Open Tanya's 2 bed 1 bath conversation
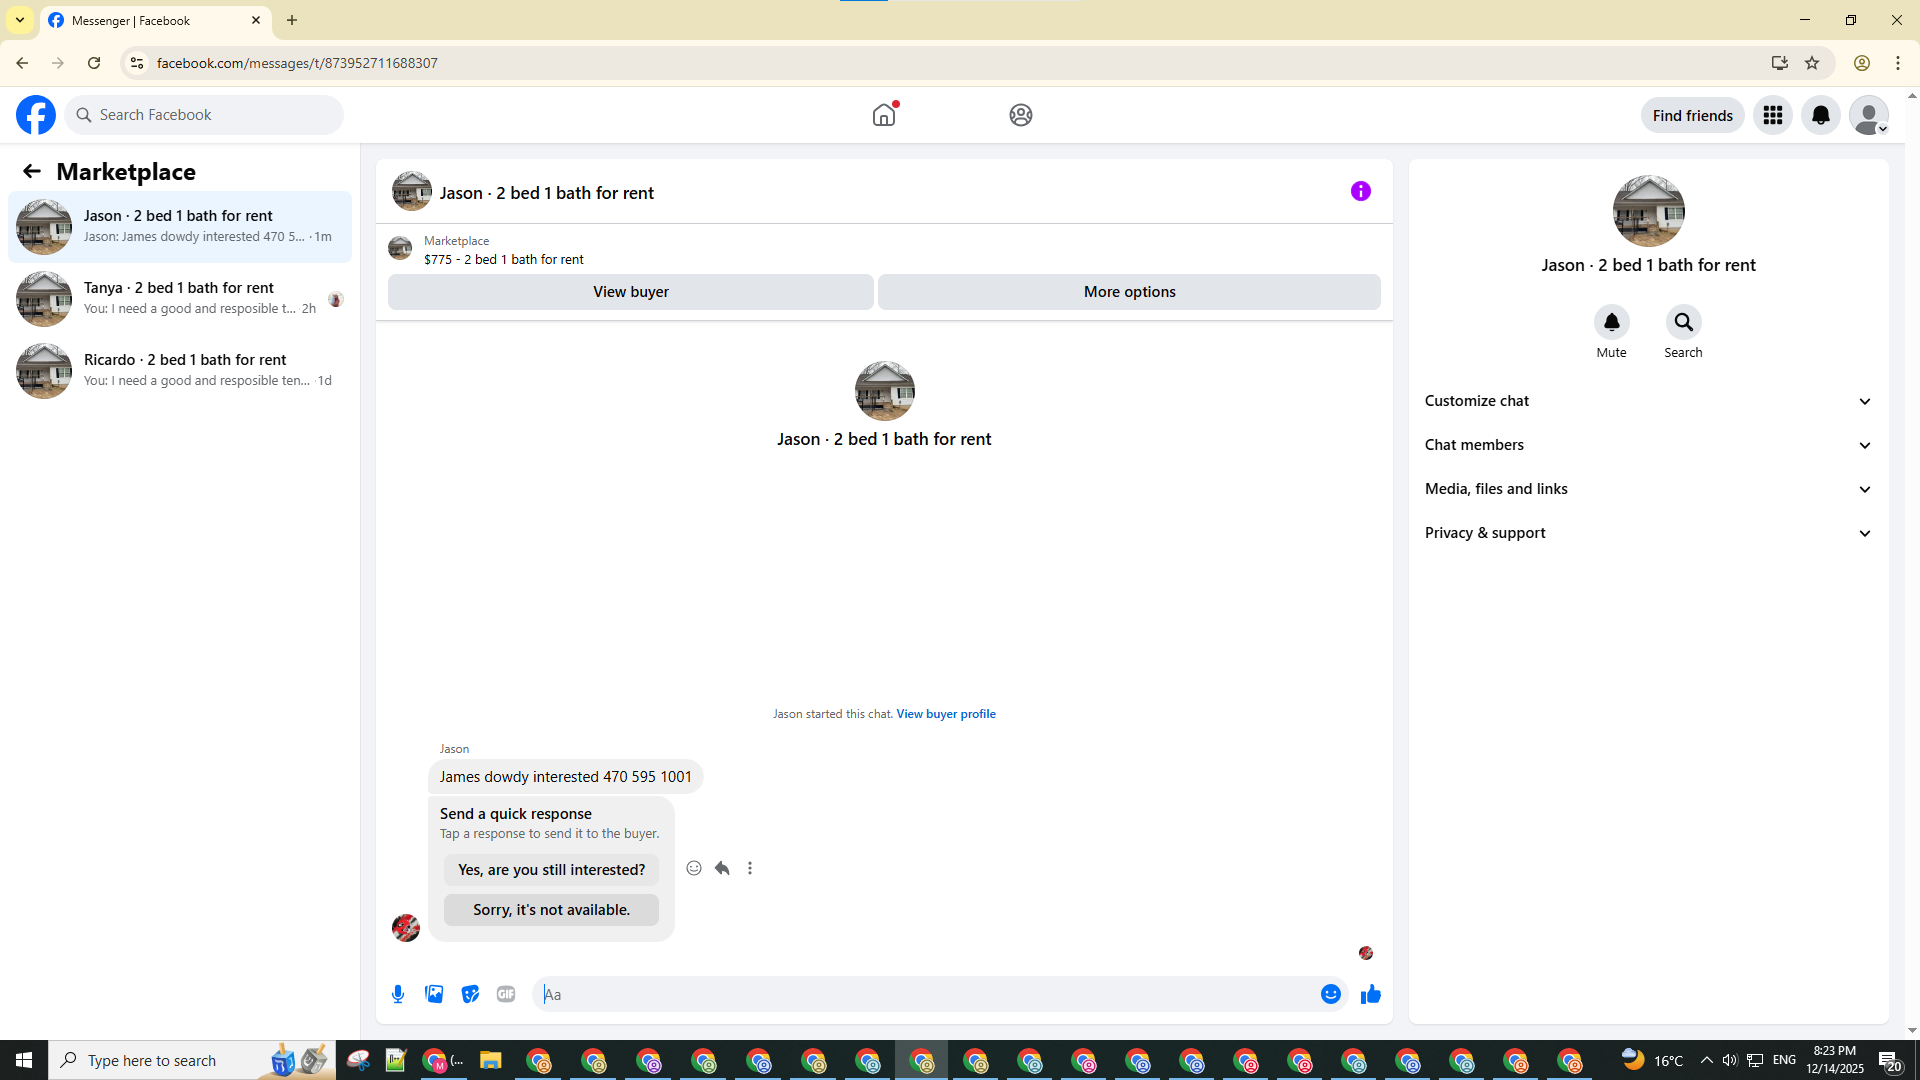This screenshot has width=1920, height=1080. coord(180,298)
